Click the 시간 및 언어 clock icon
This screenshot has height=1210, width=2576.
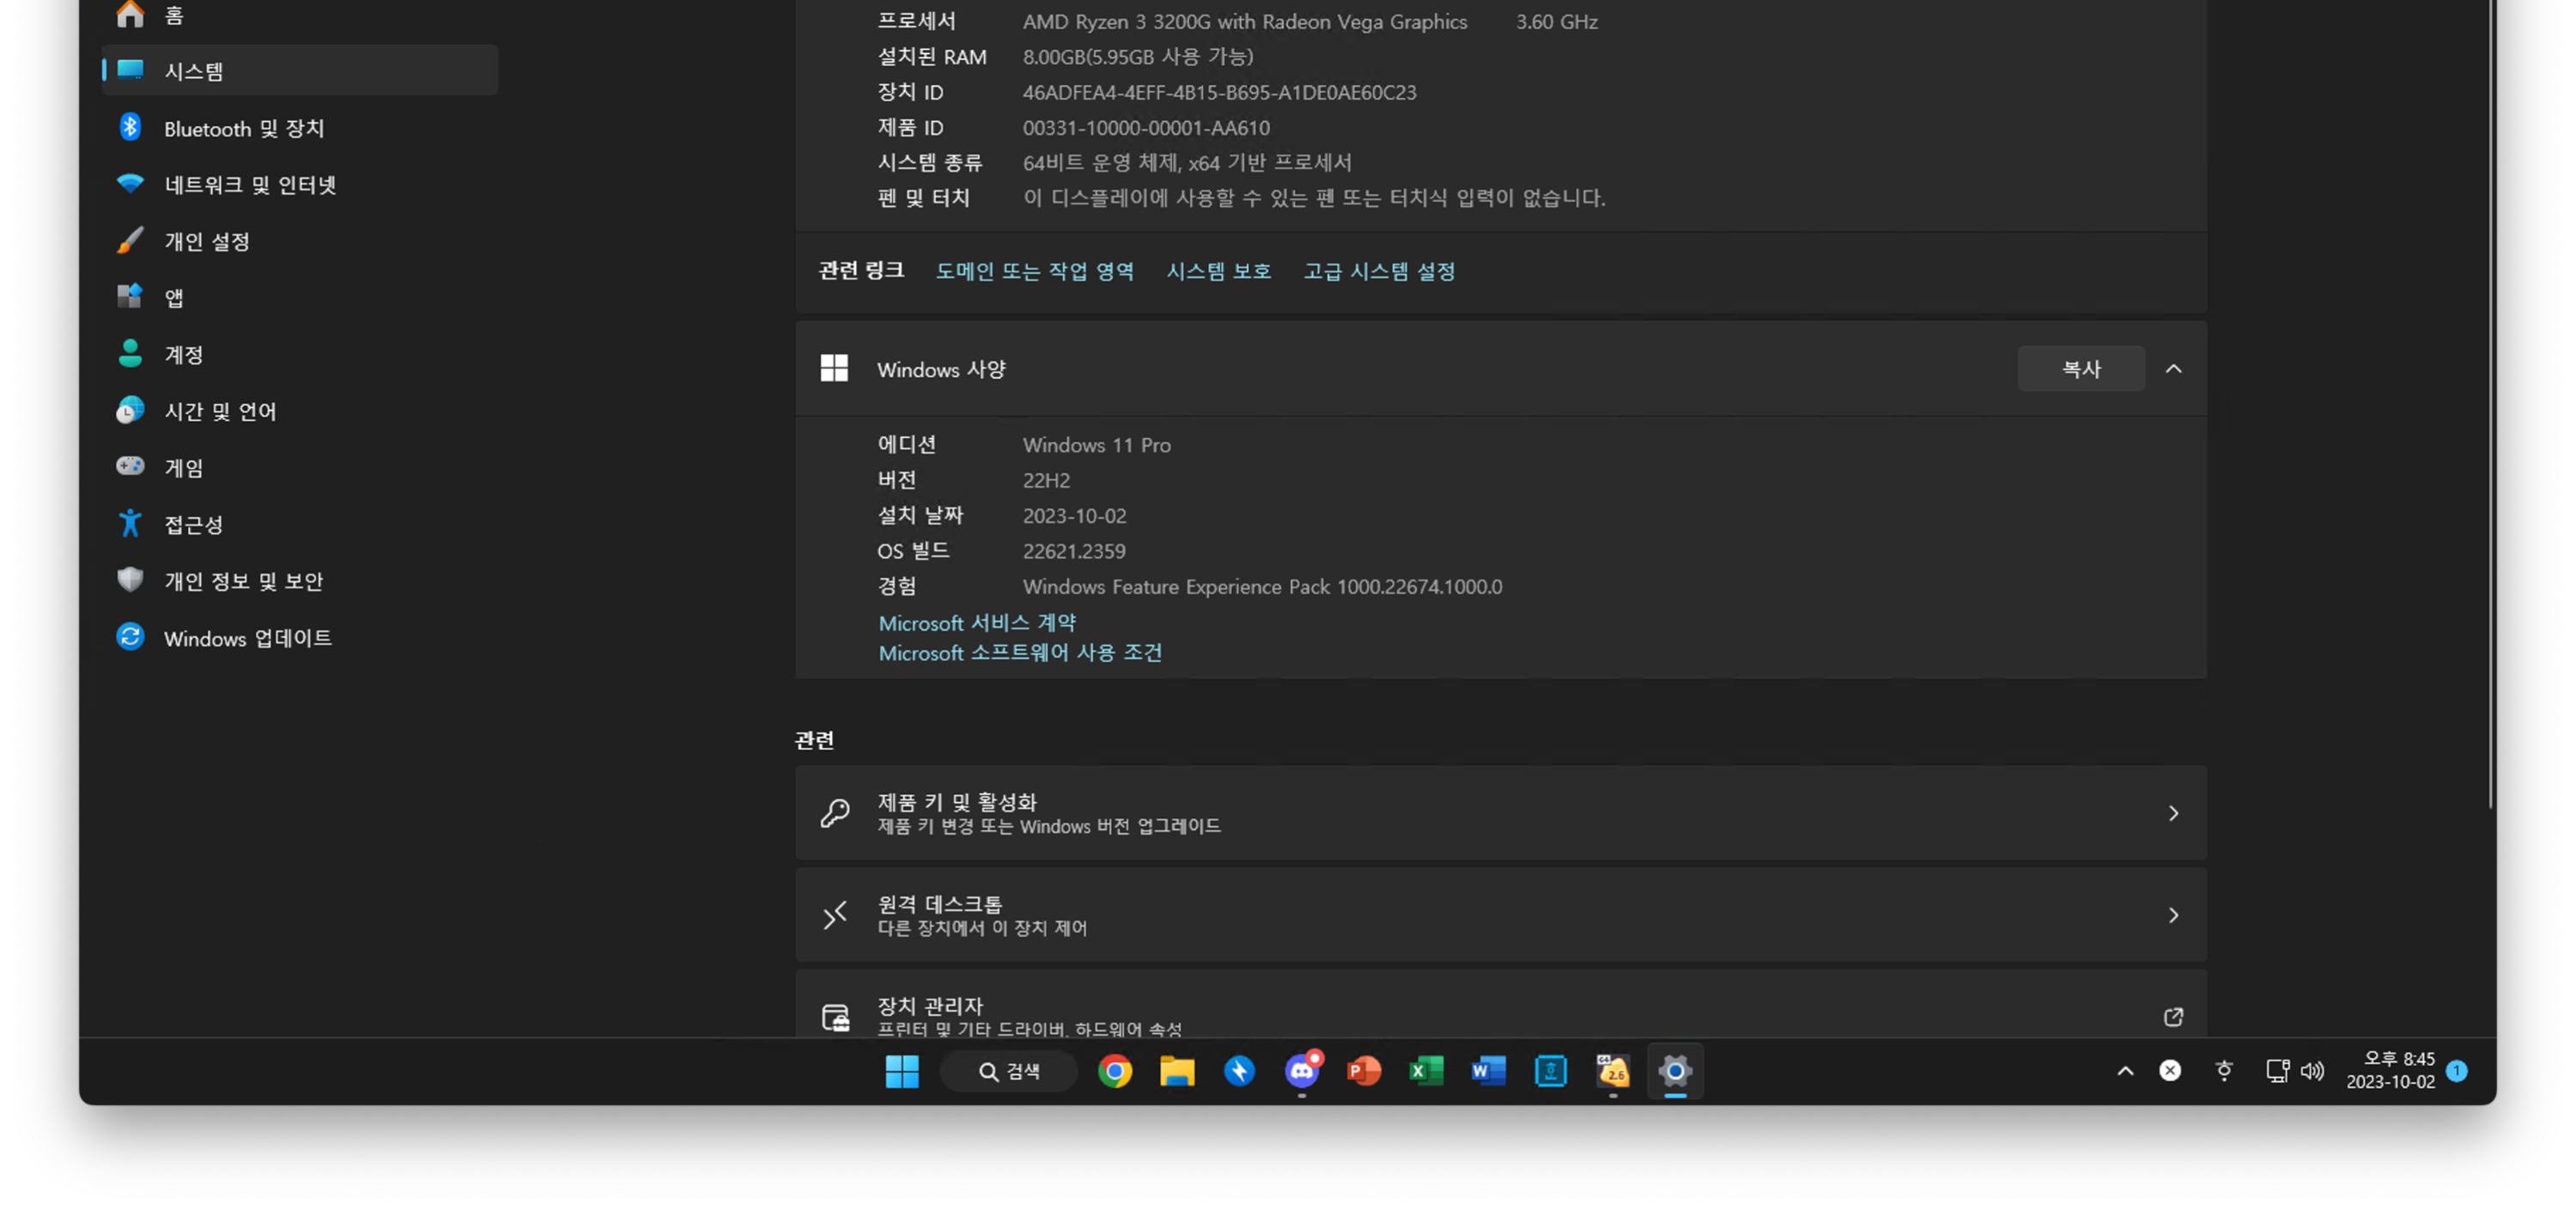[130, 410]
